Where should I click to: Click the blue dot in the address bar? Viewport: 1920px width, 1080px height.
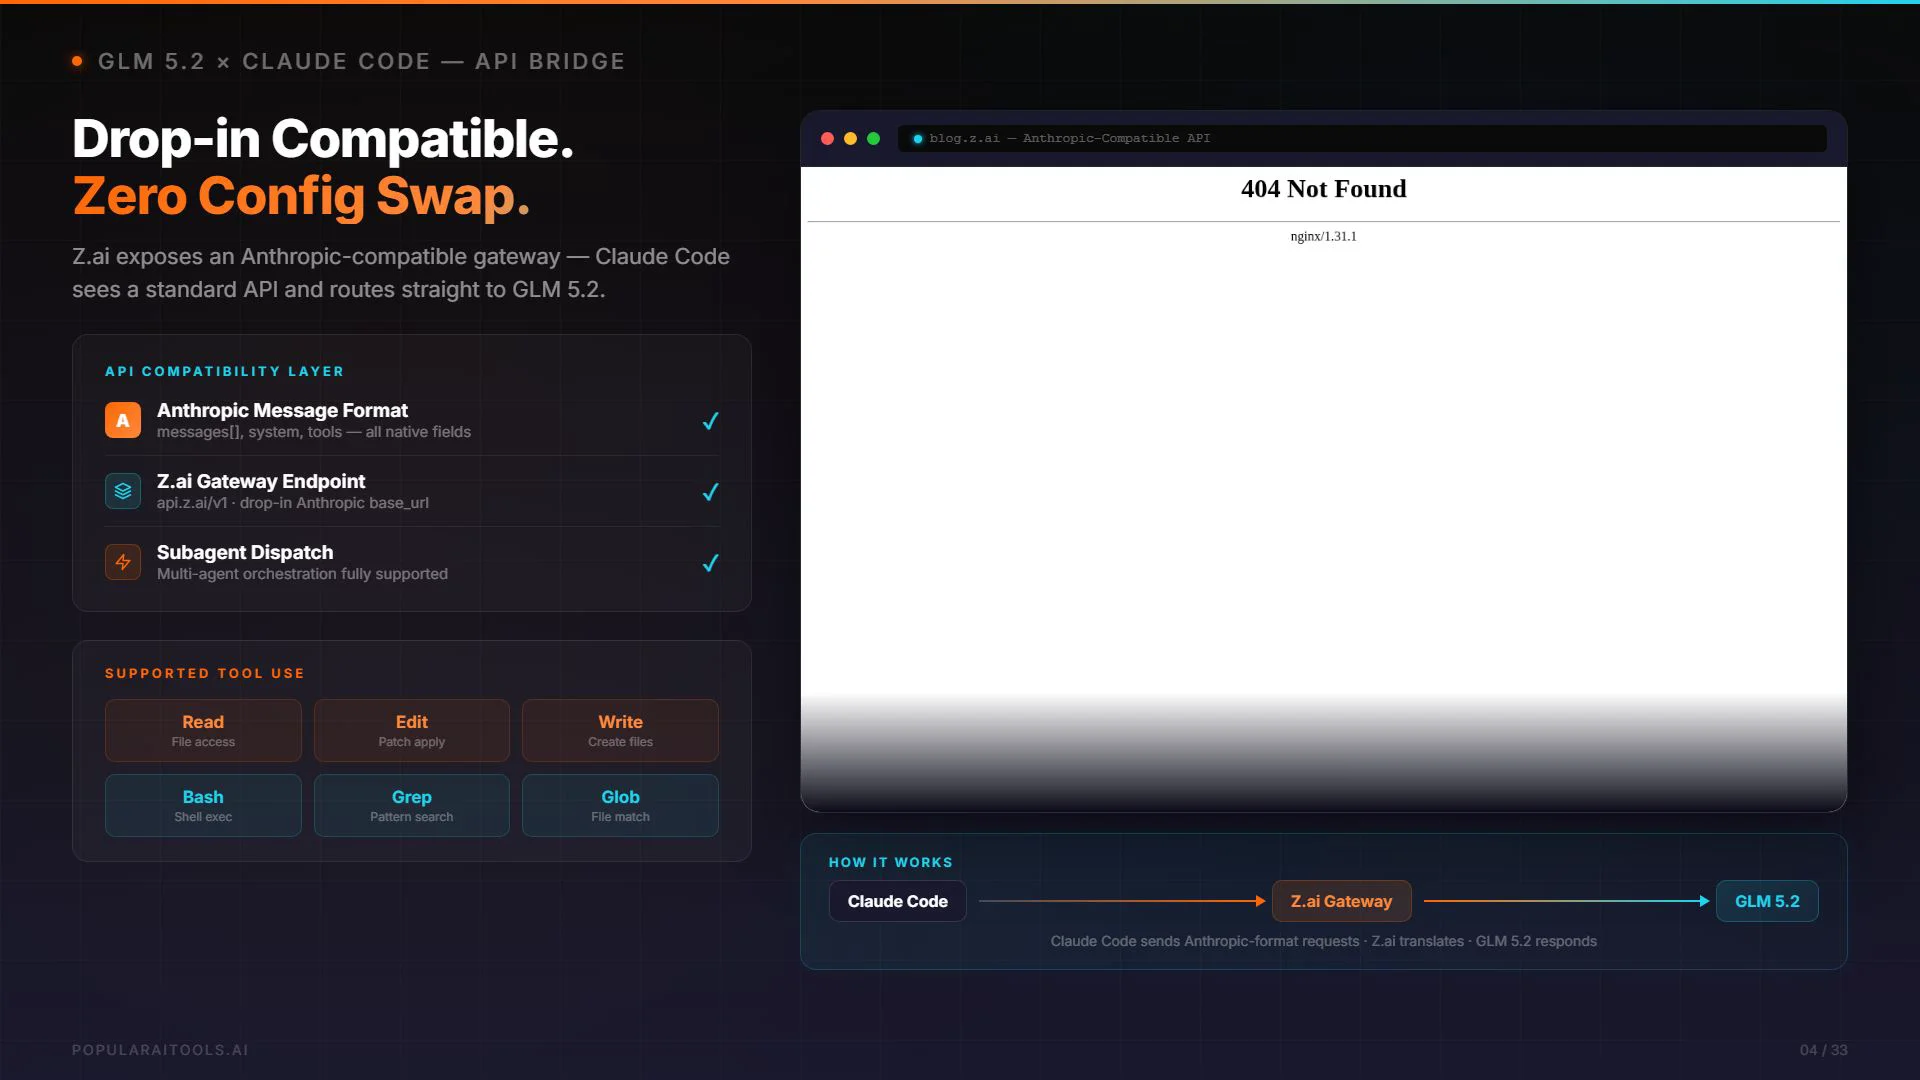coord(917,139)
